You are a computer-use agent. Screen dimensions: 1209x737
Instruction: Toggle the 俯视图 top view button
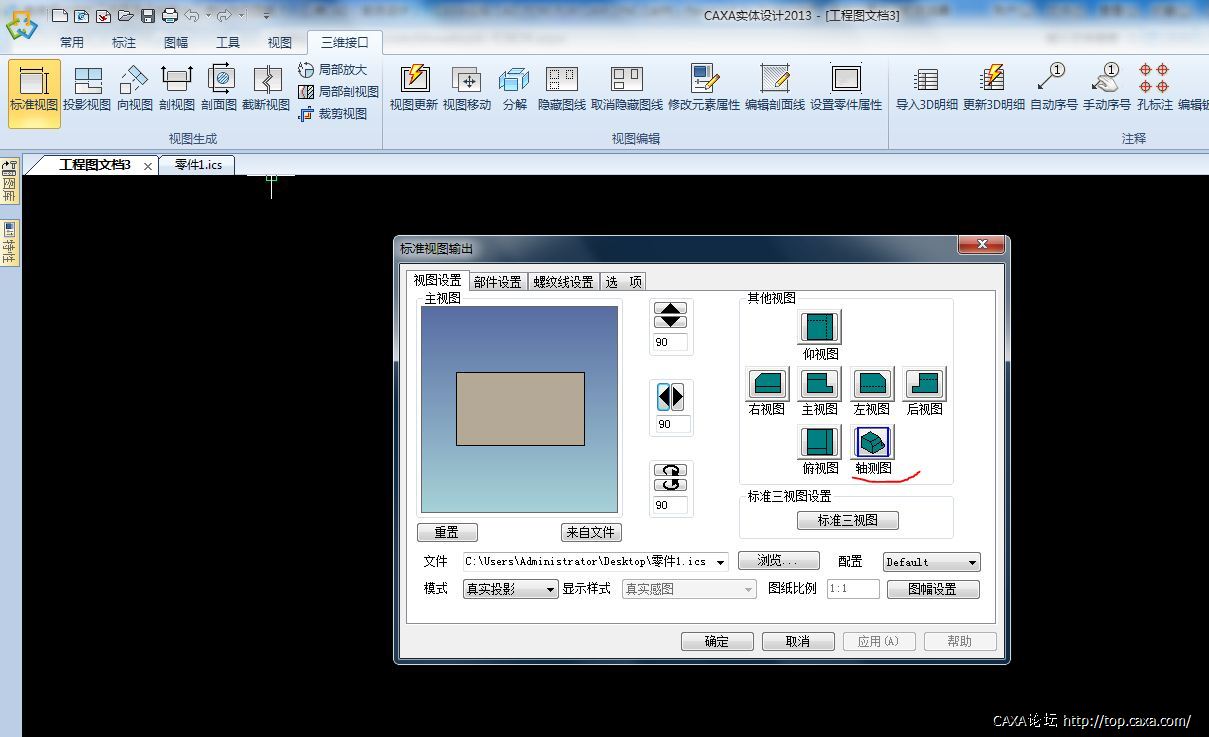pyautogui.click(x=820, y=441)
